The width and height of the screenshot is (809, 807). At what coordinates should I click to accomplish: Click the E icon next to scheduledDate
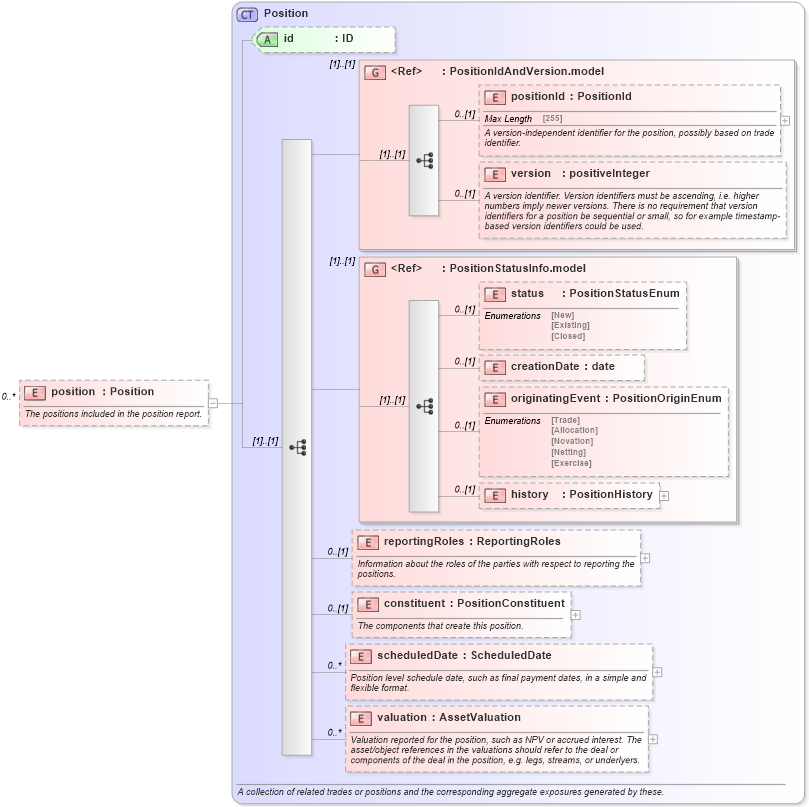tap(361, 656)
